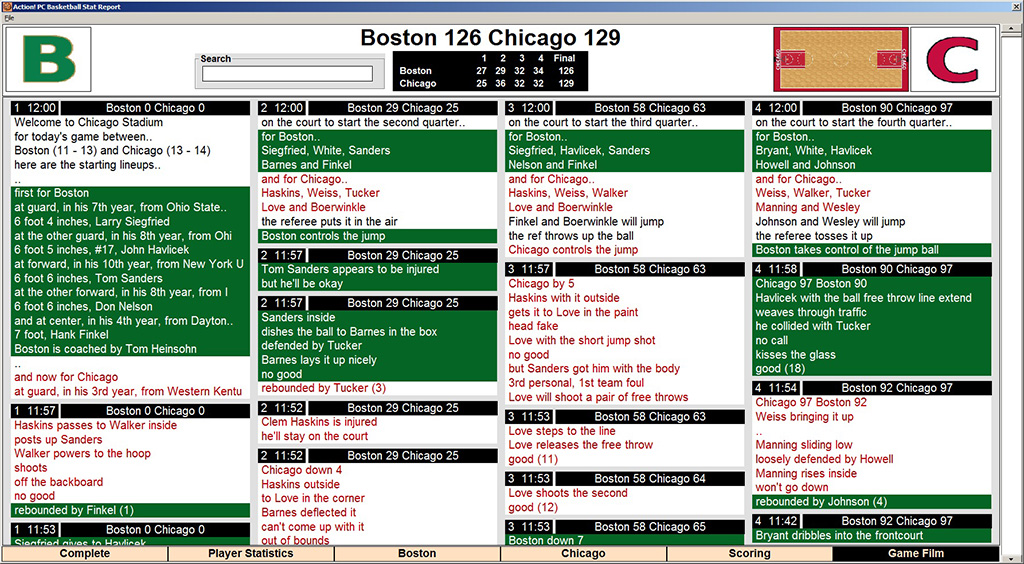Select the Chicago tab at bottom
The height and width of the screenshot is (564, 1024).
point(583,553)
